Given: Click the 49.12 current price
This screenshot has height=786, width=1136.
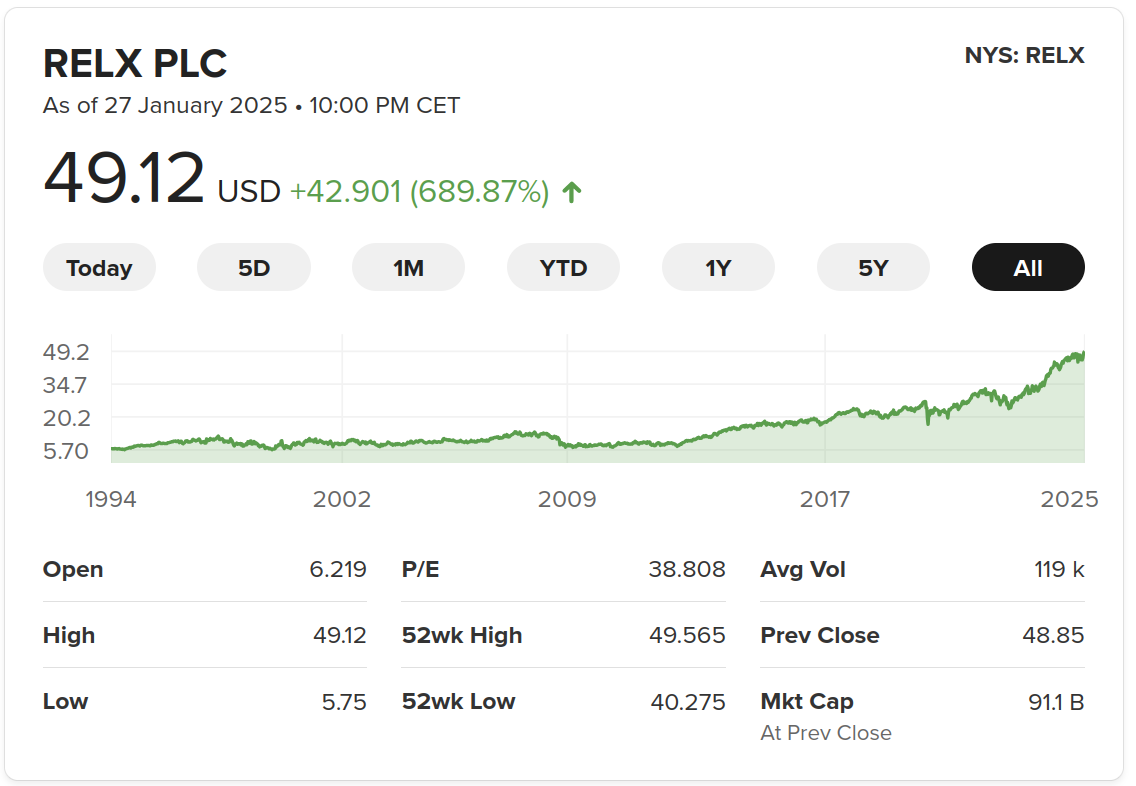Looking at the screenshot, I should [x=124, y=179].
